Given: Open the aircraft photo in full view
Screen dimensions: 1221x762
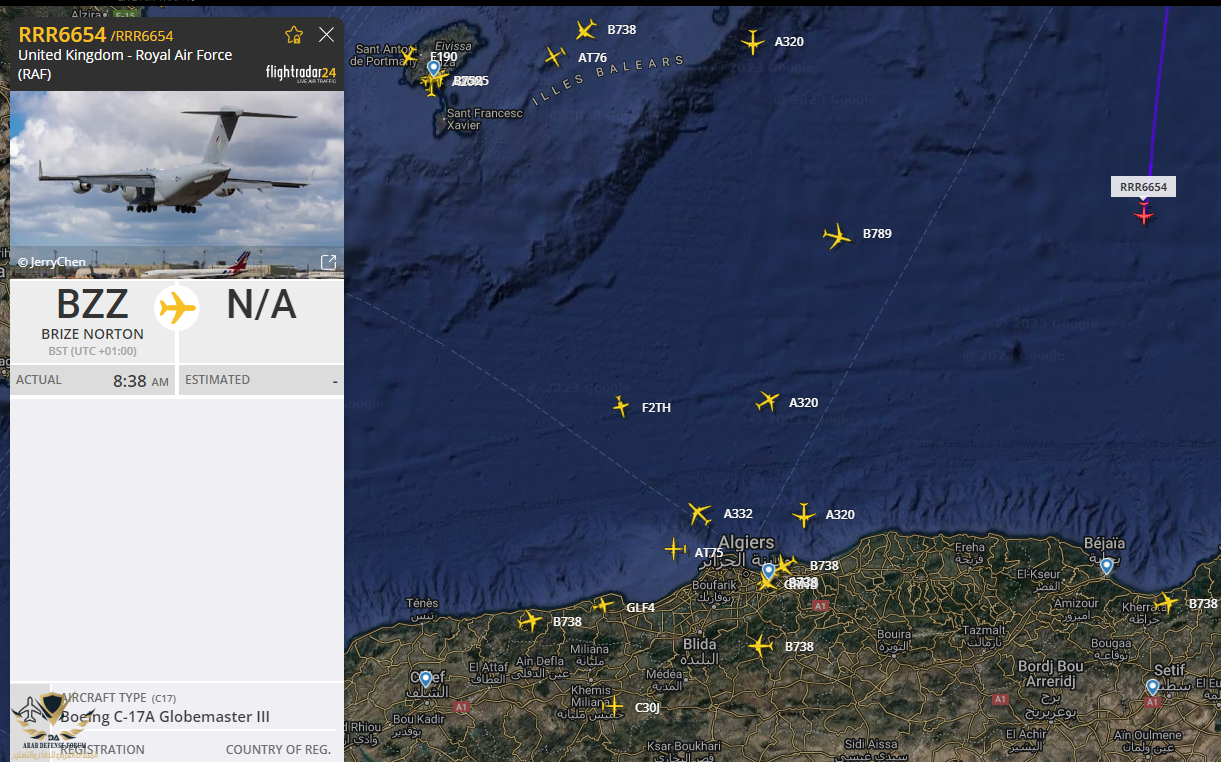Looking at the screenshot, I should (x=328, y=262).
